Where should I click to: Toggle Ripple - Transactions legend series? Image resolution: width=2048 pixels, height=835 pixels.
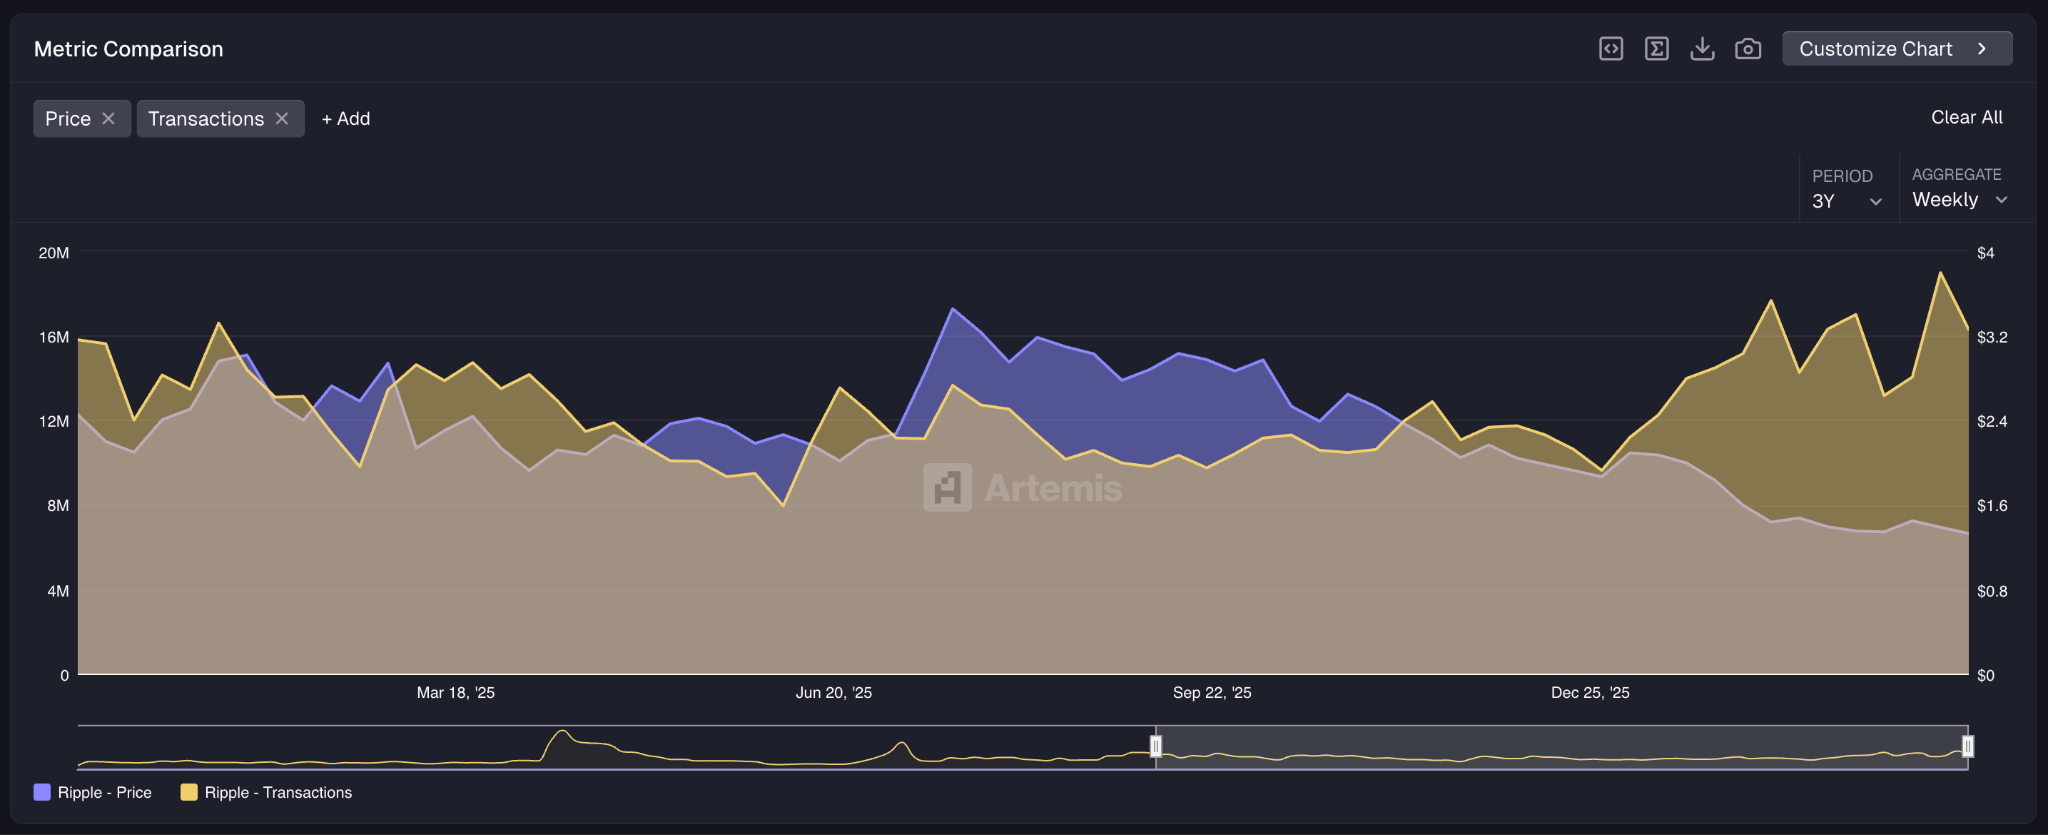pos(266,792)
